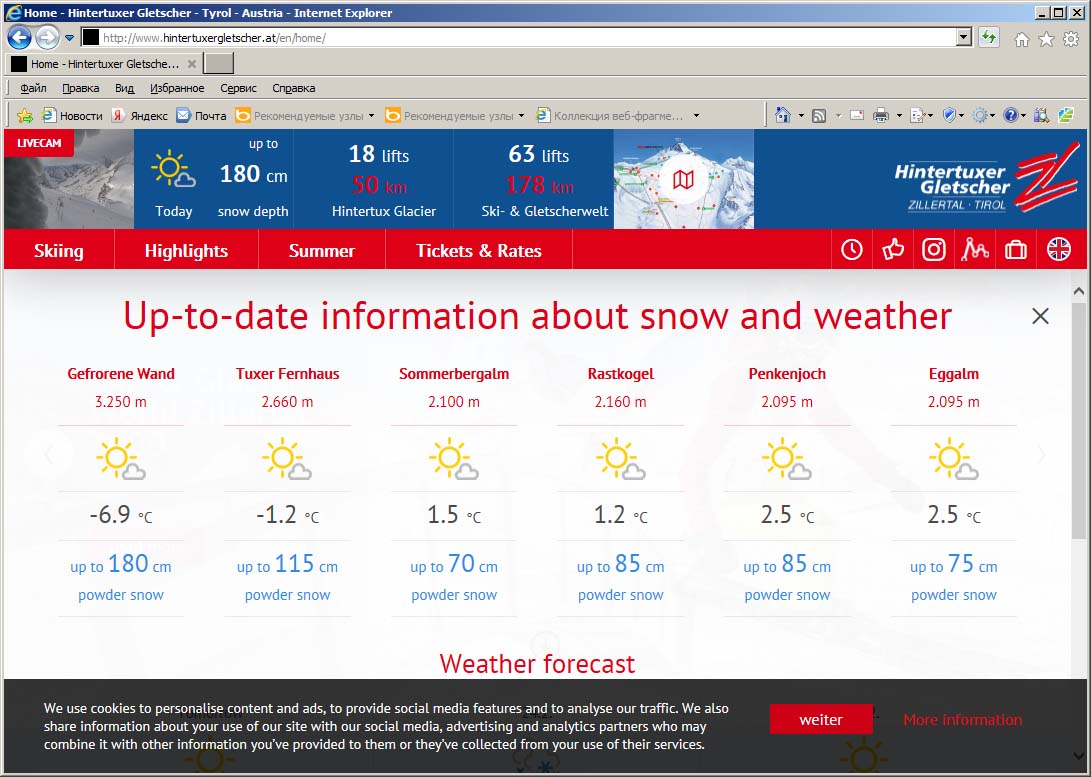Click the Hintertuxer Gletscher logo
The image size is (1091, 777).
pos(987,177)
